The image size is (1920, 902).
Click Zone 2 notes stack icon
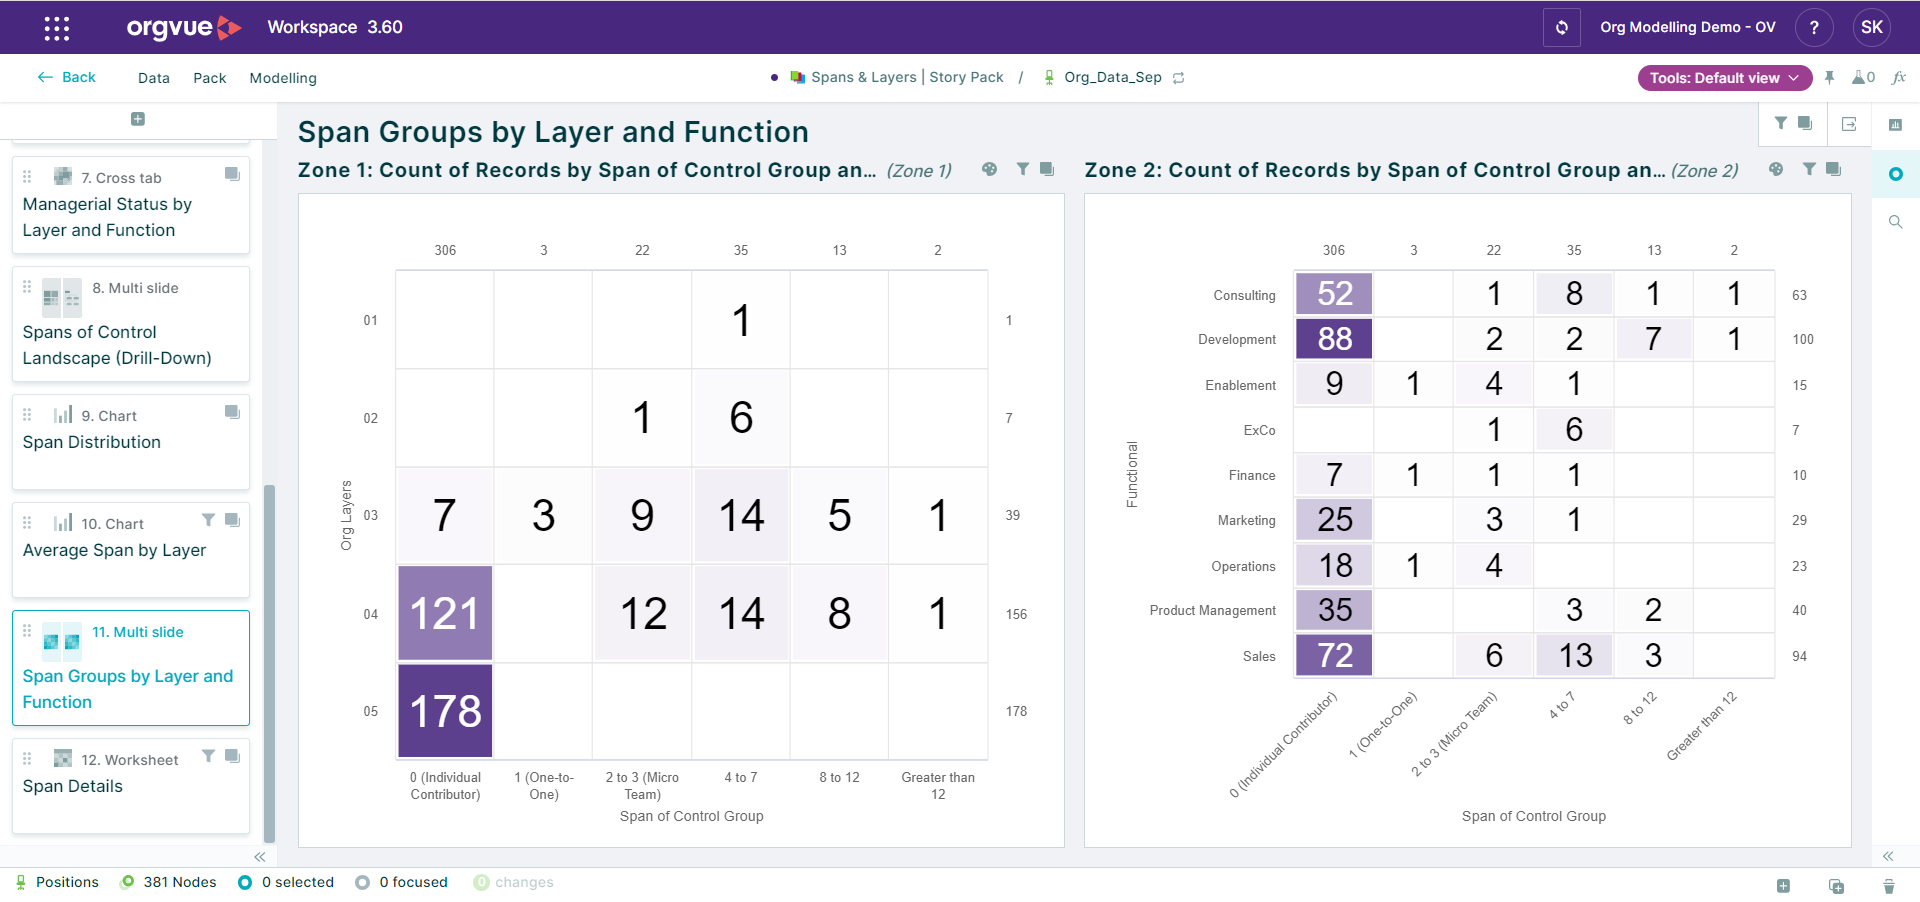click(1833, 169)
